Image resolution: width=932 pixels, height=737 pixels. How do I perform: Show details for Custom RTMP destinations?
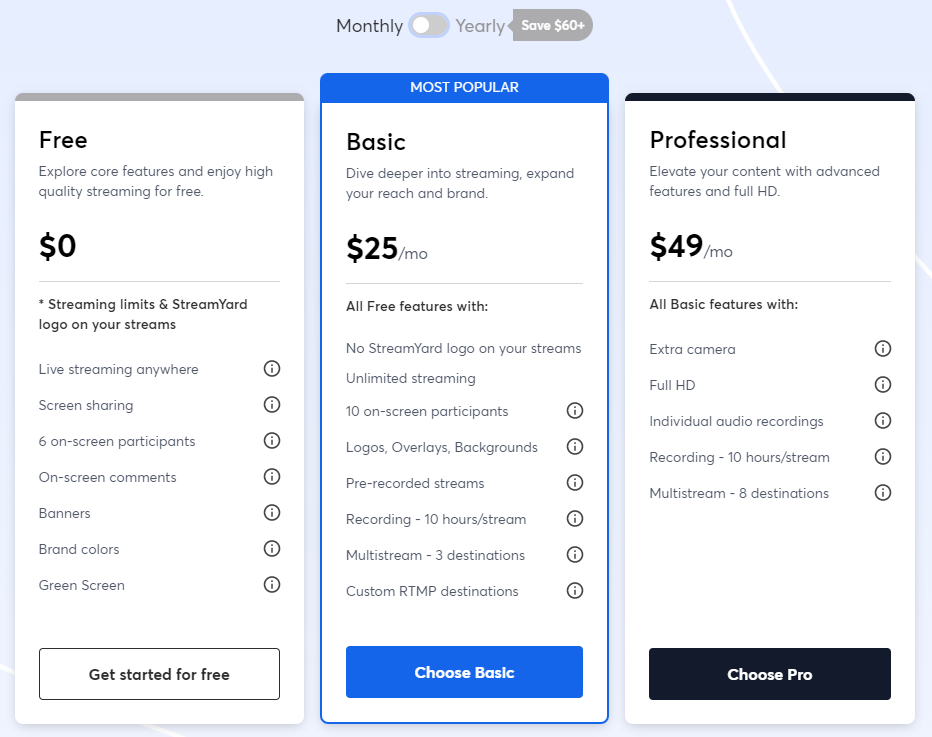[575, 590]
